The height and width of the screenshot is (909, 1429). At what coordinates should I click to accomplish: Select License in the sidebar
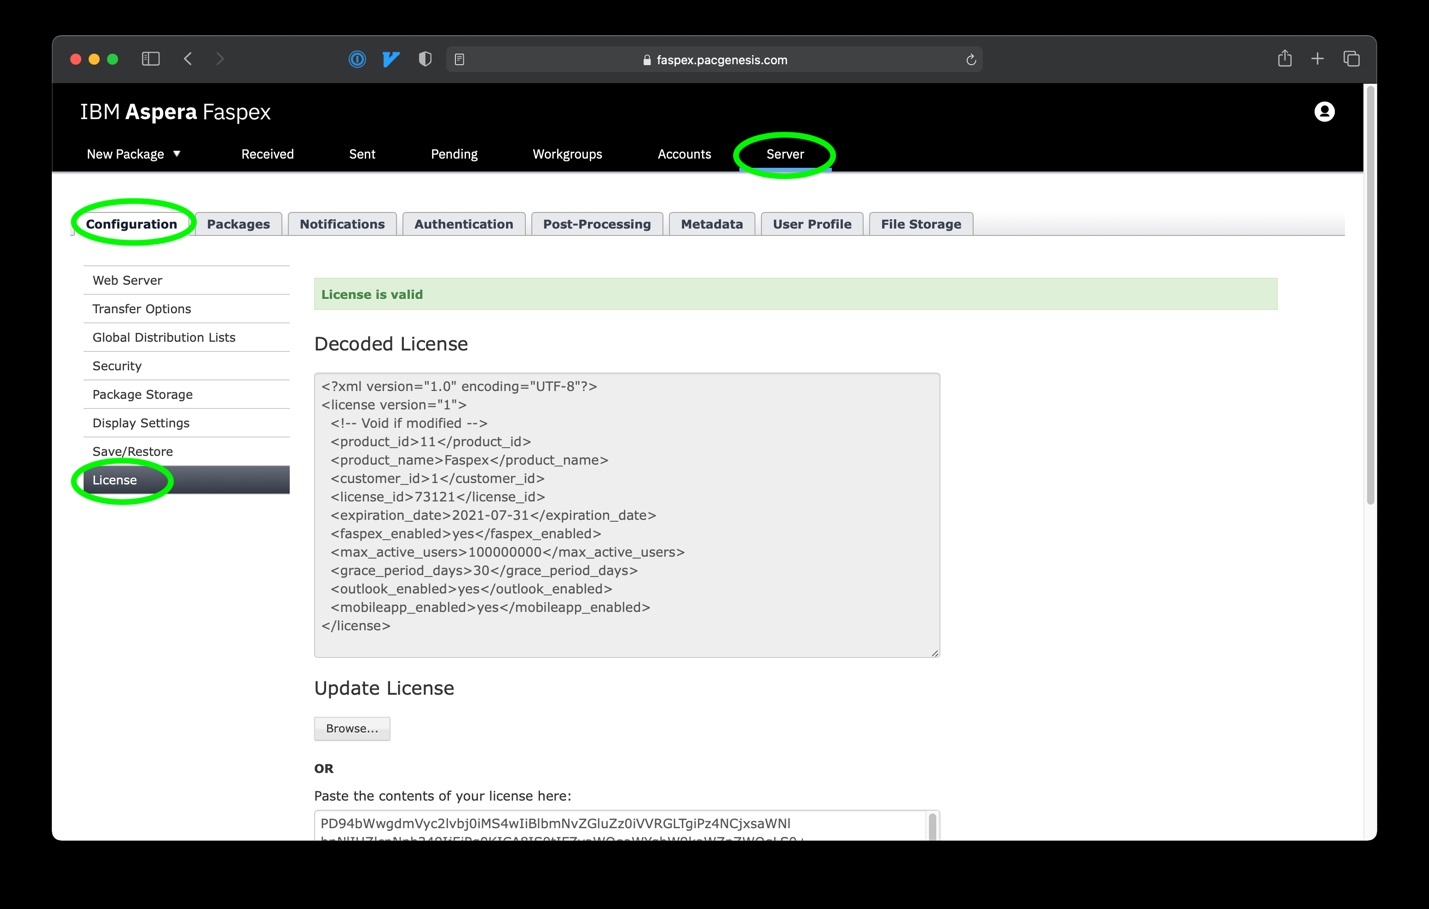[x=187, y=480]
